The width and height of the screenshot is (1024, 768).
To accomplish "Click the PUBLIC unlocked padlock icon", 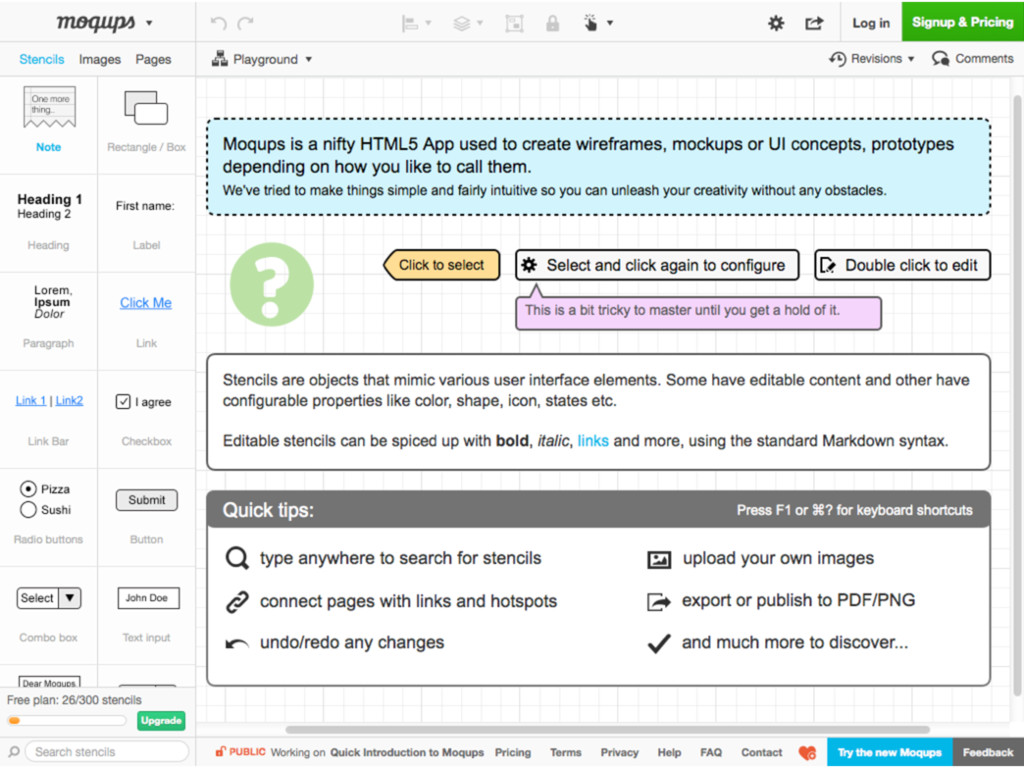I will pyautogui.click(x=221, y=752).
